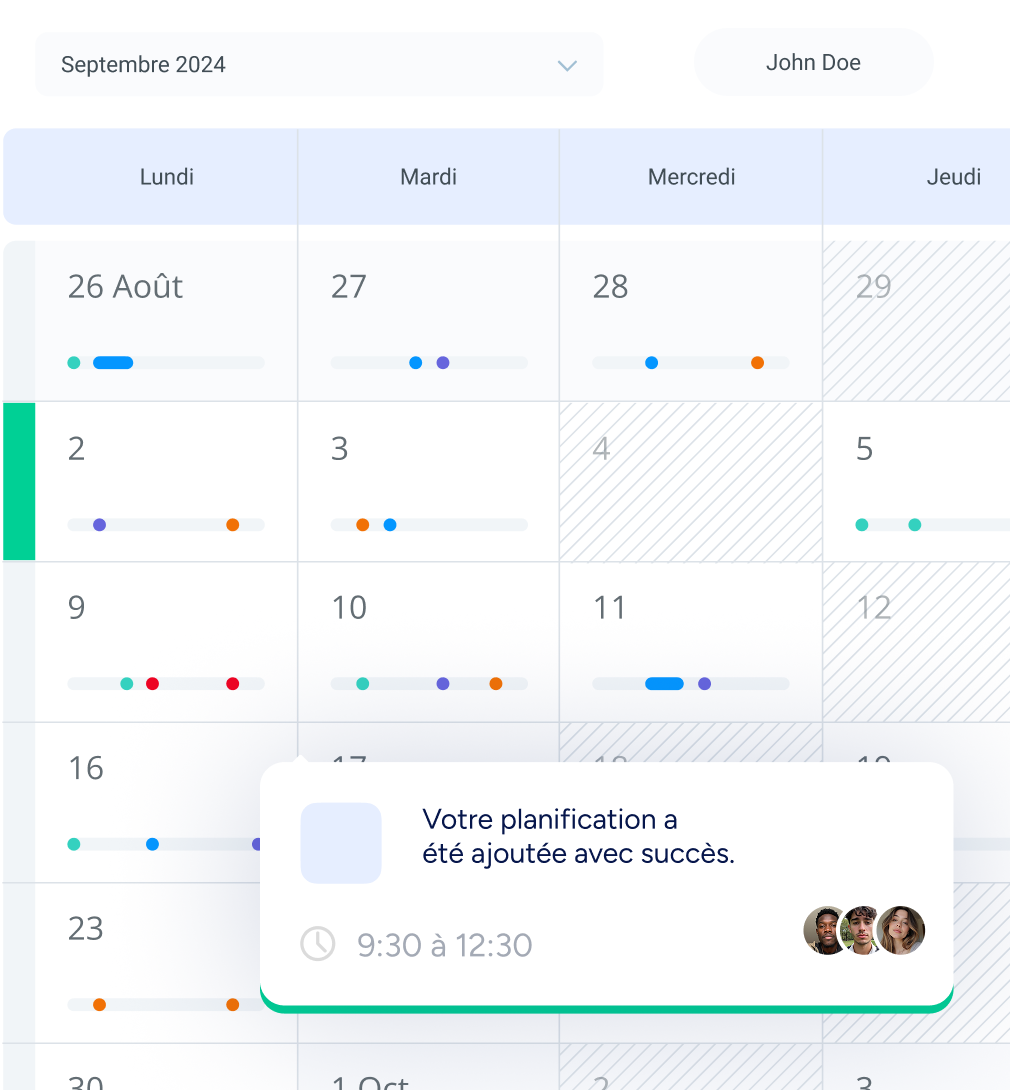Open Wednesday 11 day cell
This screenshot has height=1090, width=1010.
pos(691,642)
